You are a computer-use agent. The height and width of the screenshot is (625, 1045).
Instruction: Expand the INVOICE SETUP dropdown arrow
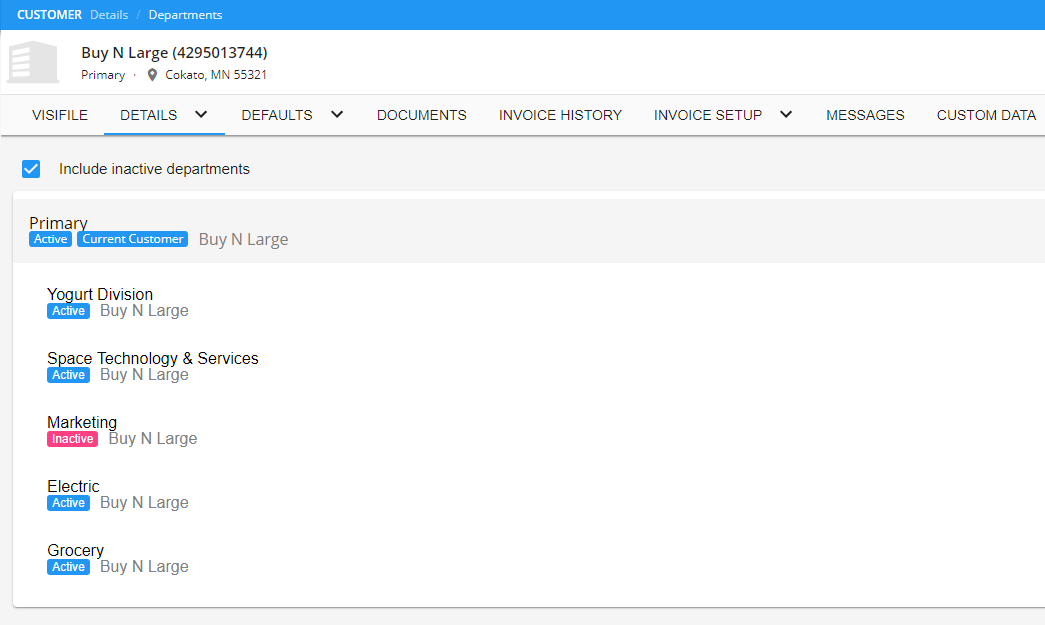pos(786,115)
